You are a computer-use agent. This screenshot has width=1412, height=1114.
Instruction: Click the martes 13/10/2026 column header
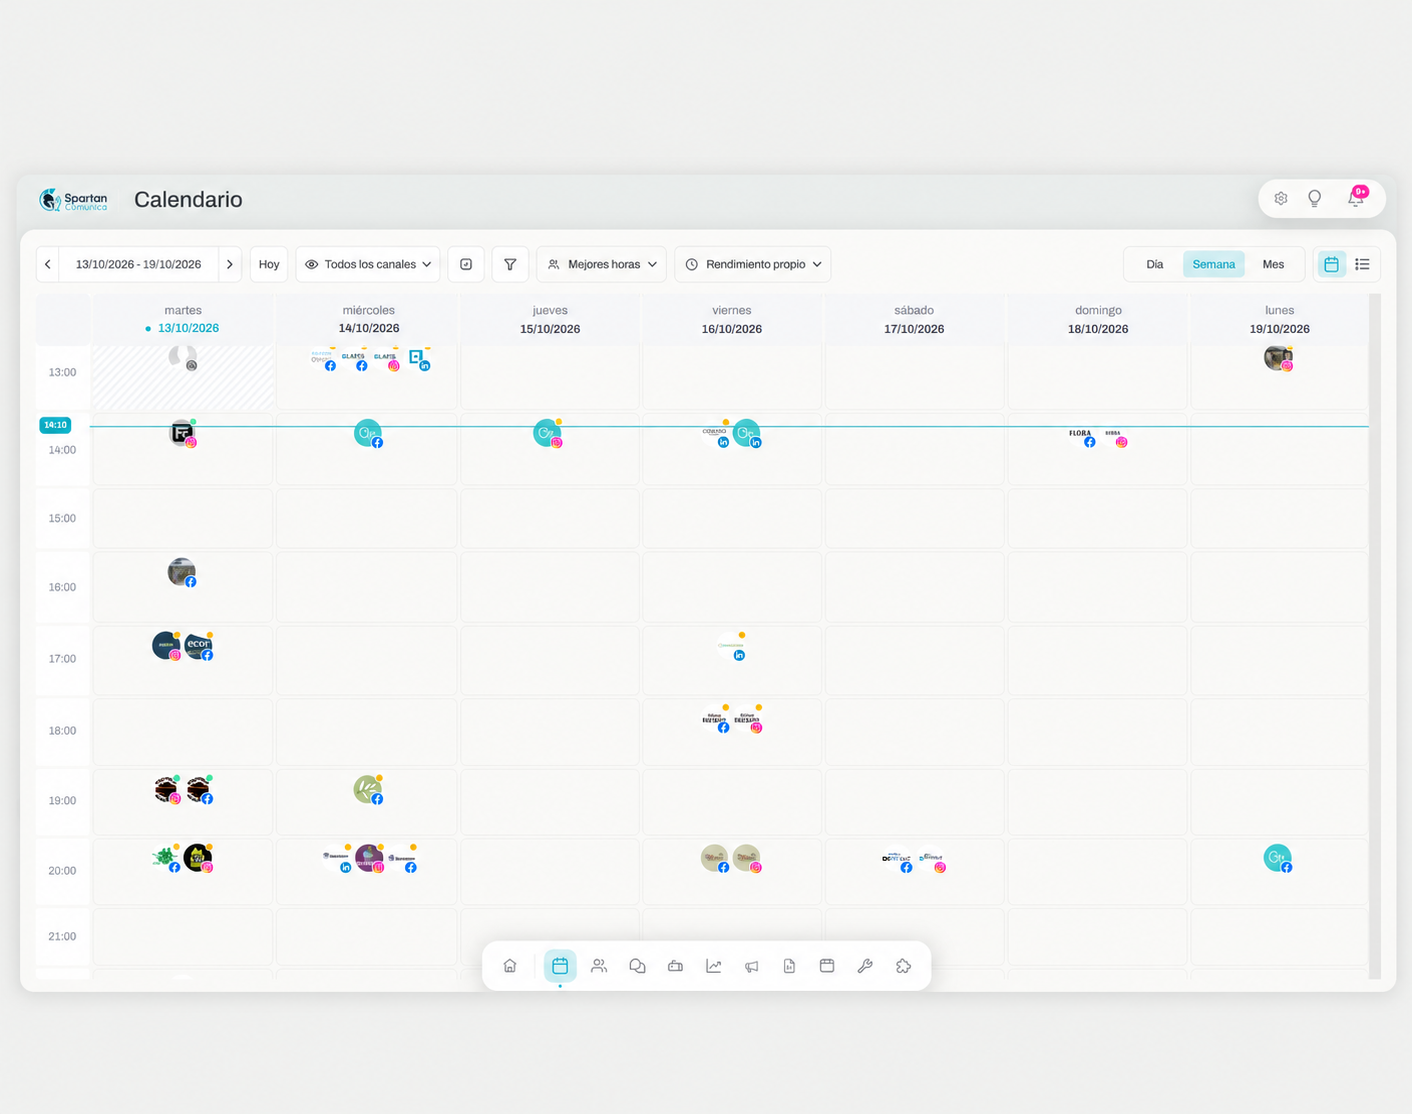(x=183, y=319)
